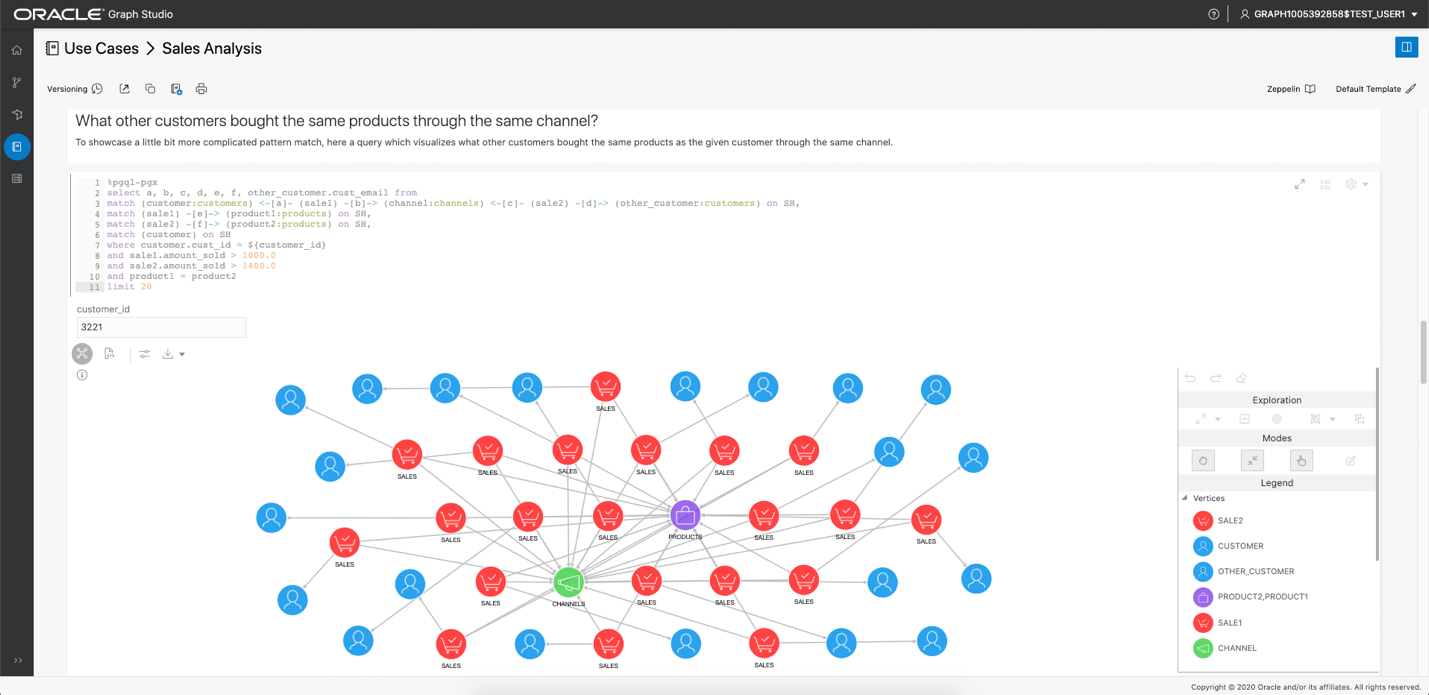Screen dimensions: 1429x695
Task: Open the Home page from sidebar
Action: pos(17,50)
